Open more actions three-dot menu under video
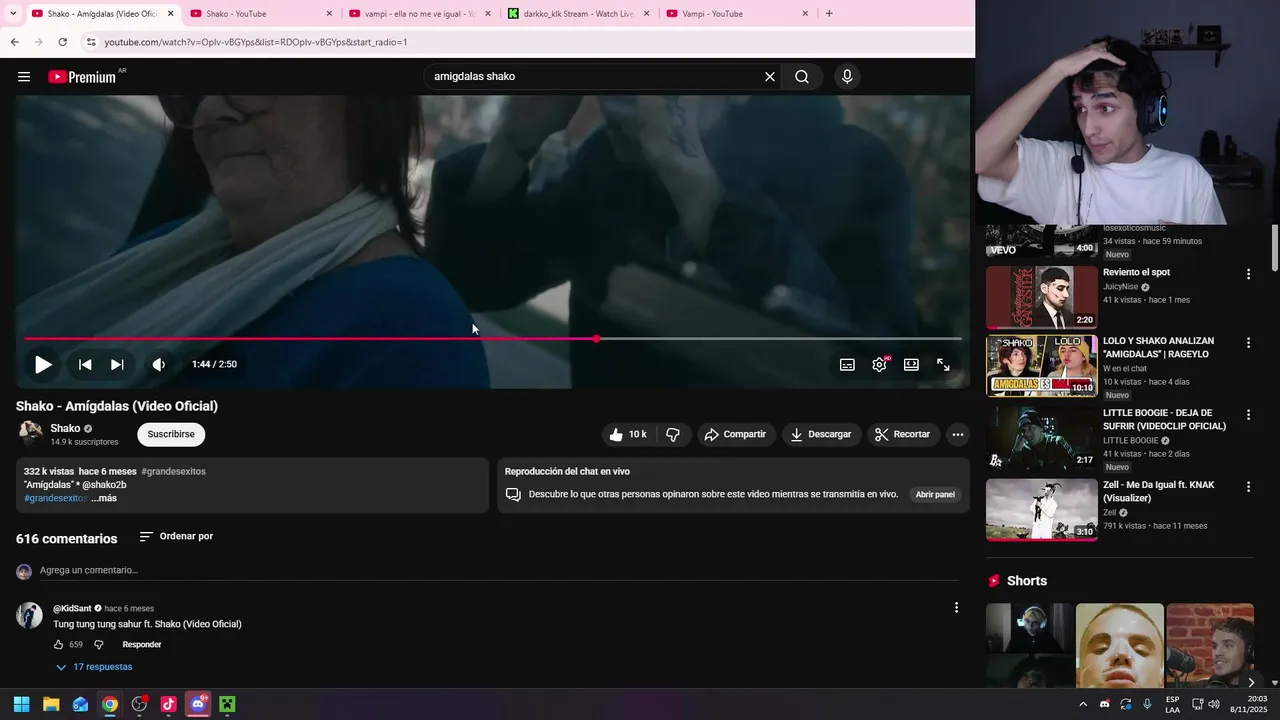Image resolution: width=1280 pixels, height=720 pixels. point(958,434)
